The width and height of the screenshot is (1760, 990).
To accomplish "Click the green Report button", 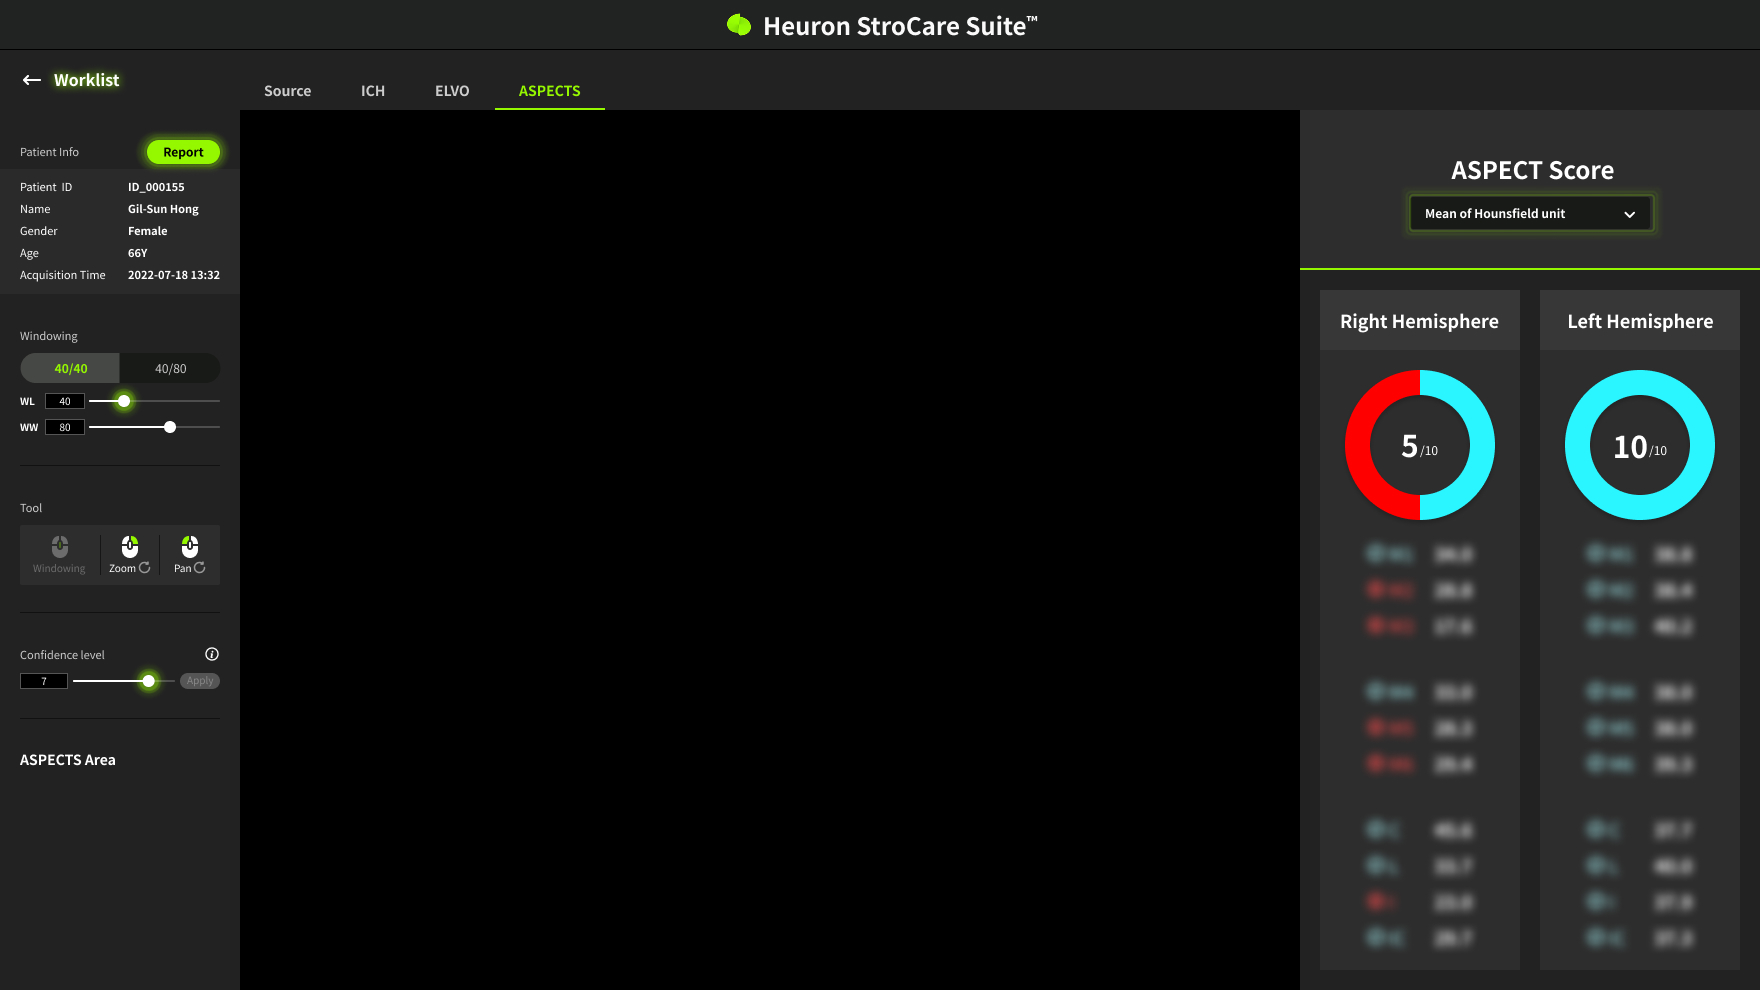I will (183, 152).
